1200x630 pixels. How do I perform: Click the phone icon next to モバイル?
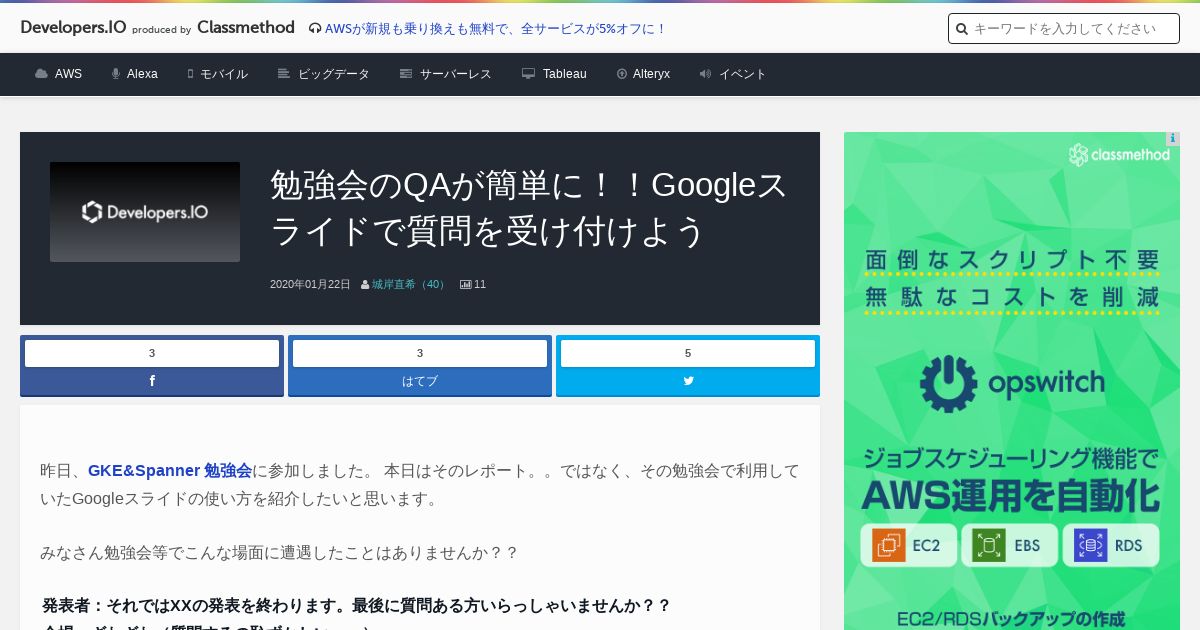(x=190, y=74)
